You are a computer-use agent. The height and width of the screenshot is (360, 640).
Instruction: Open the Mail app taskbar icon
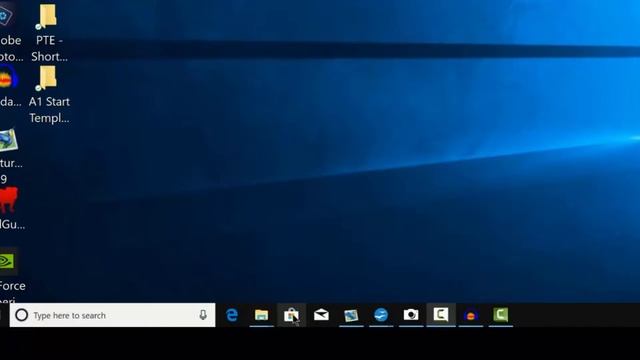[321, 315]
